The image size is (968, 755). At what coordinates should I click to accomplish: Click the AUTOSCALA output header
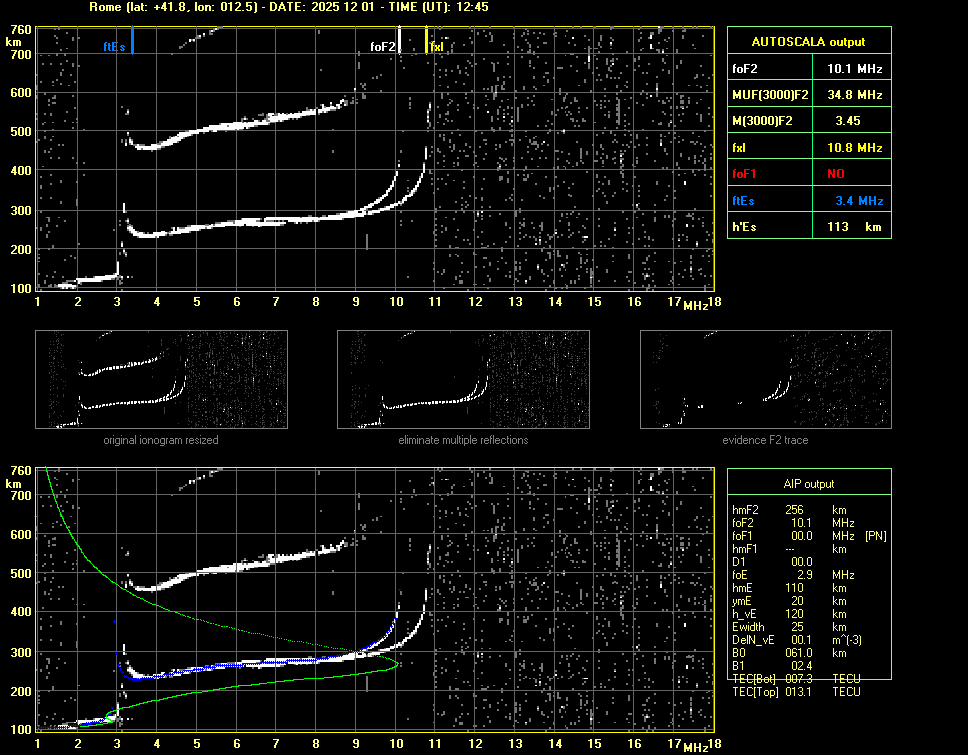tap(807, 42)
